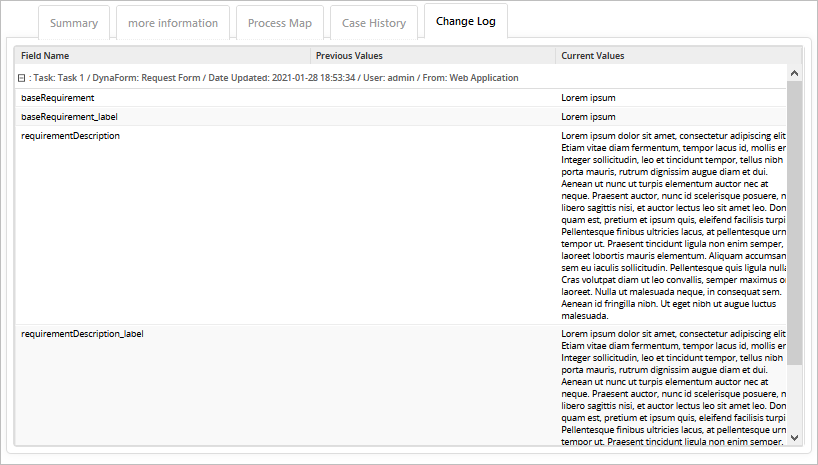Show the Case History tab

[374, 23]
